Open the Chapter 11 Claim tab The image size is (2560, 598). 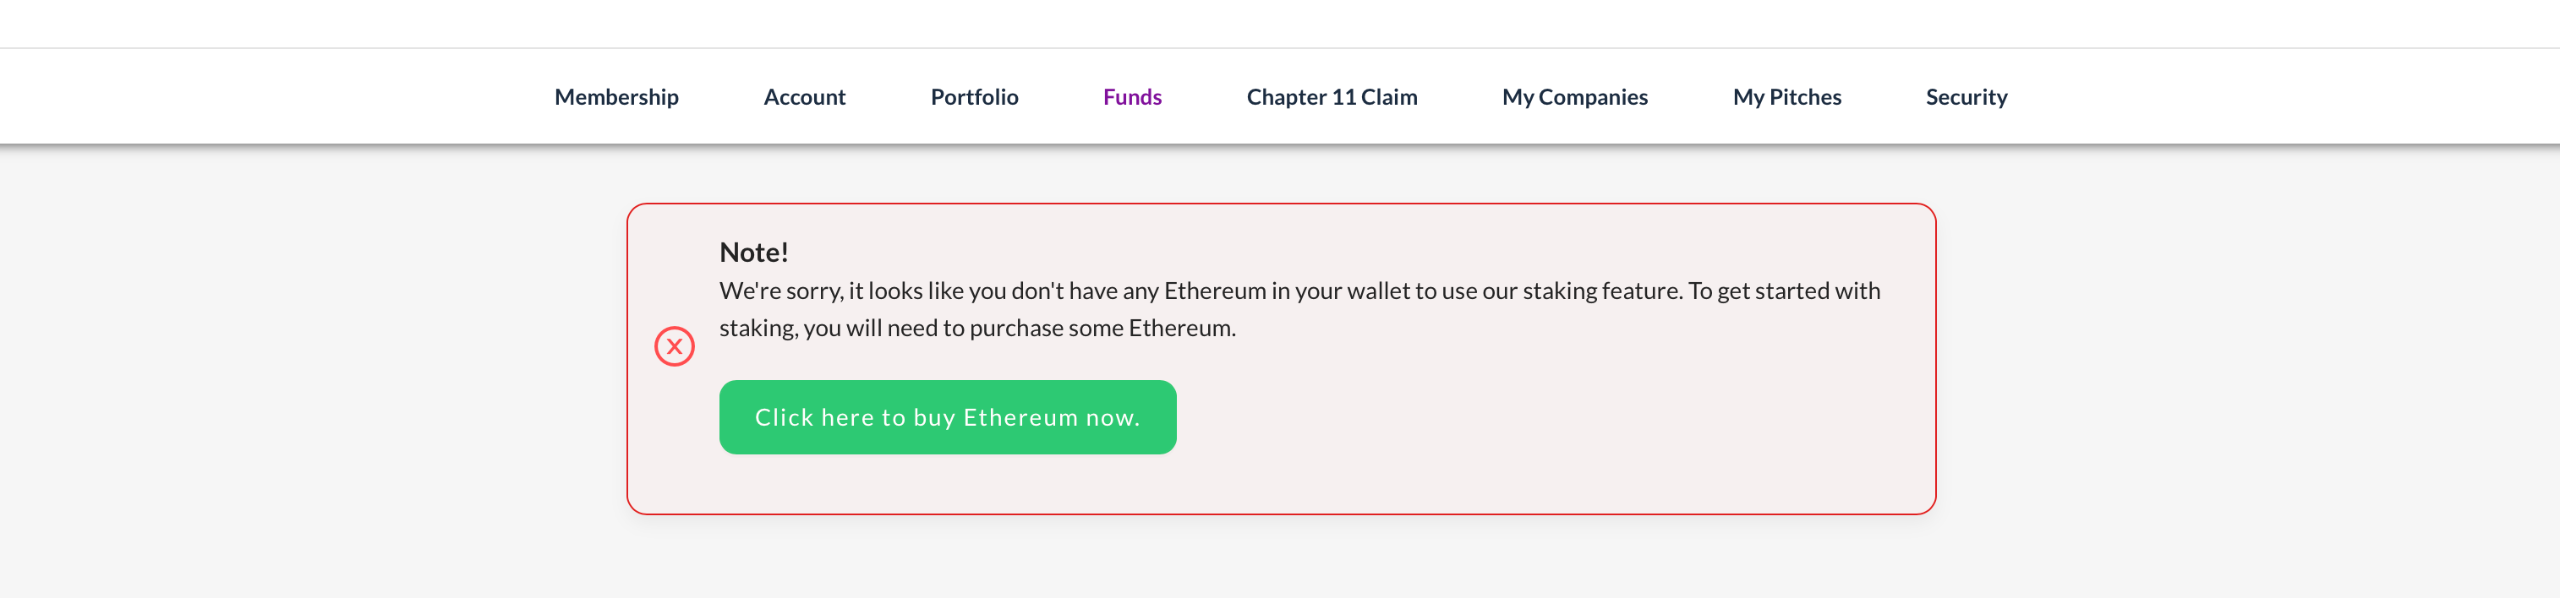[1331, 97]
